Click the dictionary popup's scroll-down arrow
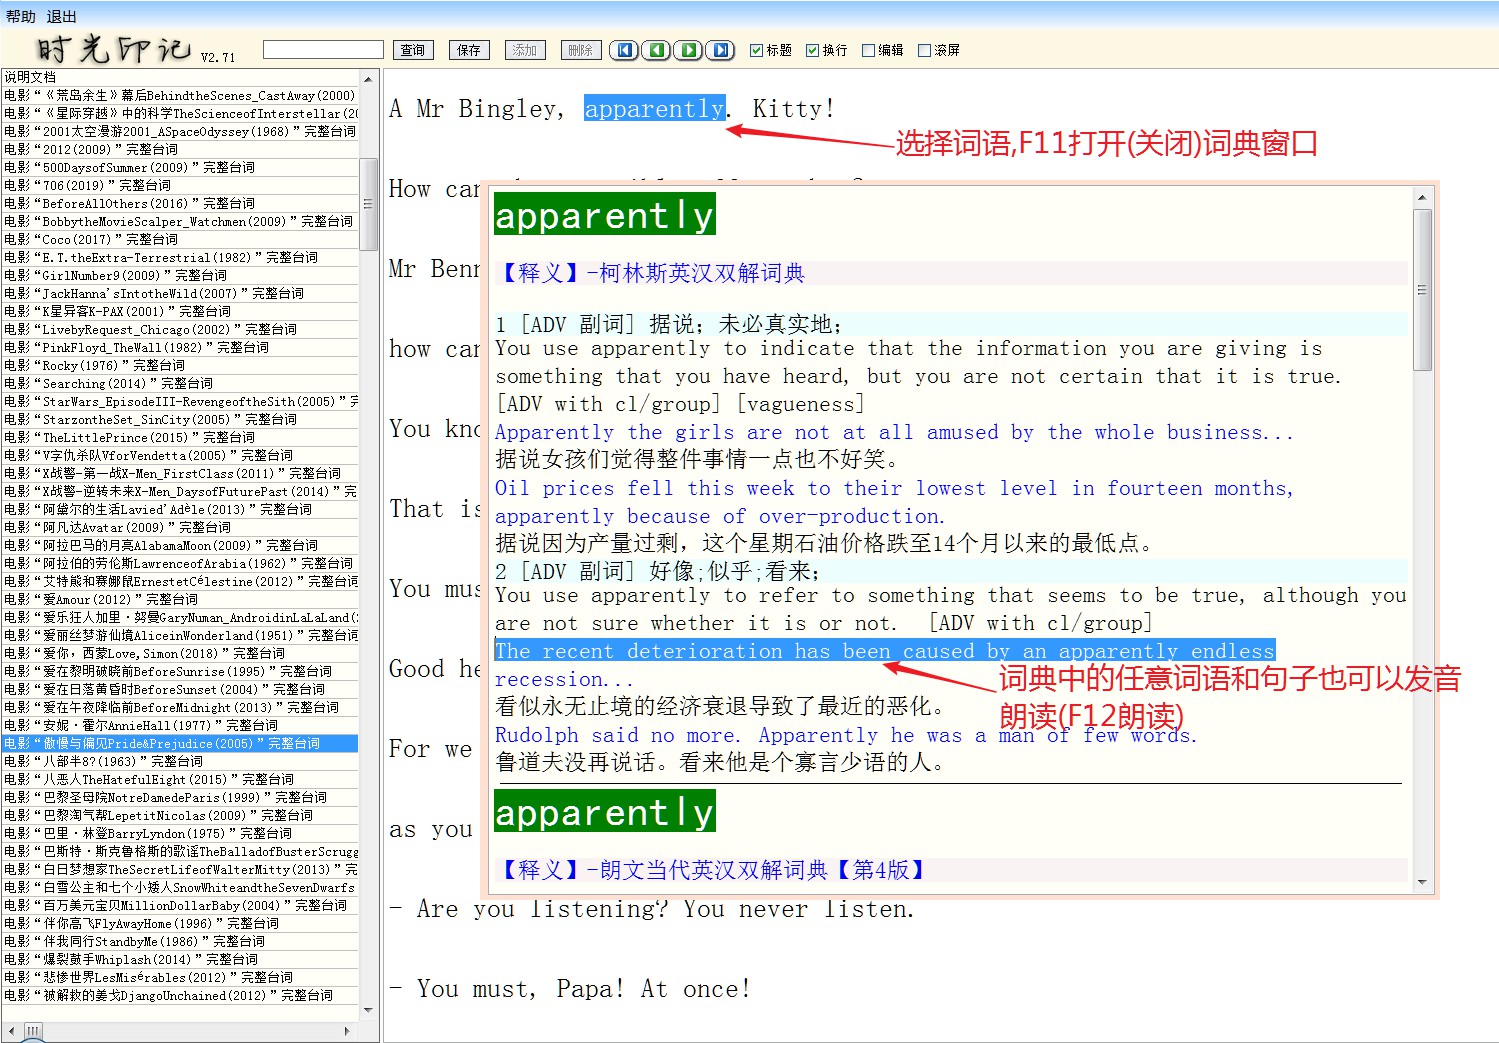The width and height of the screenshot is (1499, 1043). pos(1422,882)
